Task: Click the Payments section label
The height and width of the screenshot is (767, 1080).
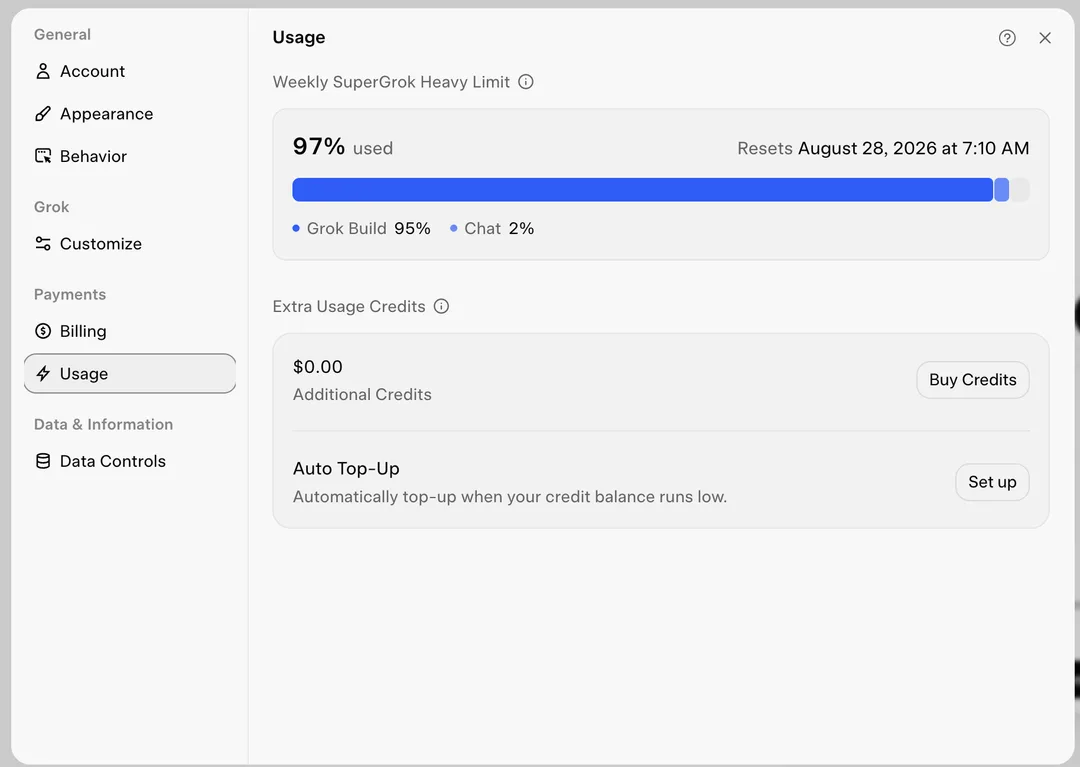Action: tap(70, 295)
